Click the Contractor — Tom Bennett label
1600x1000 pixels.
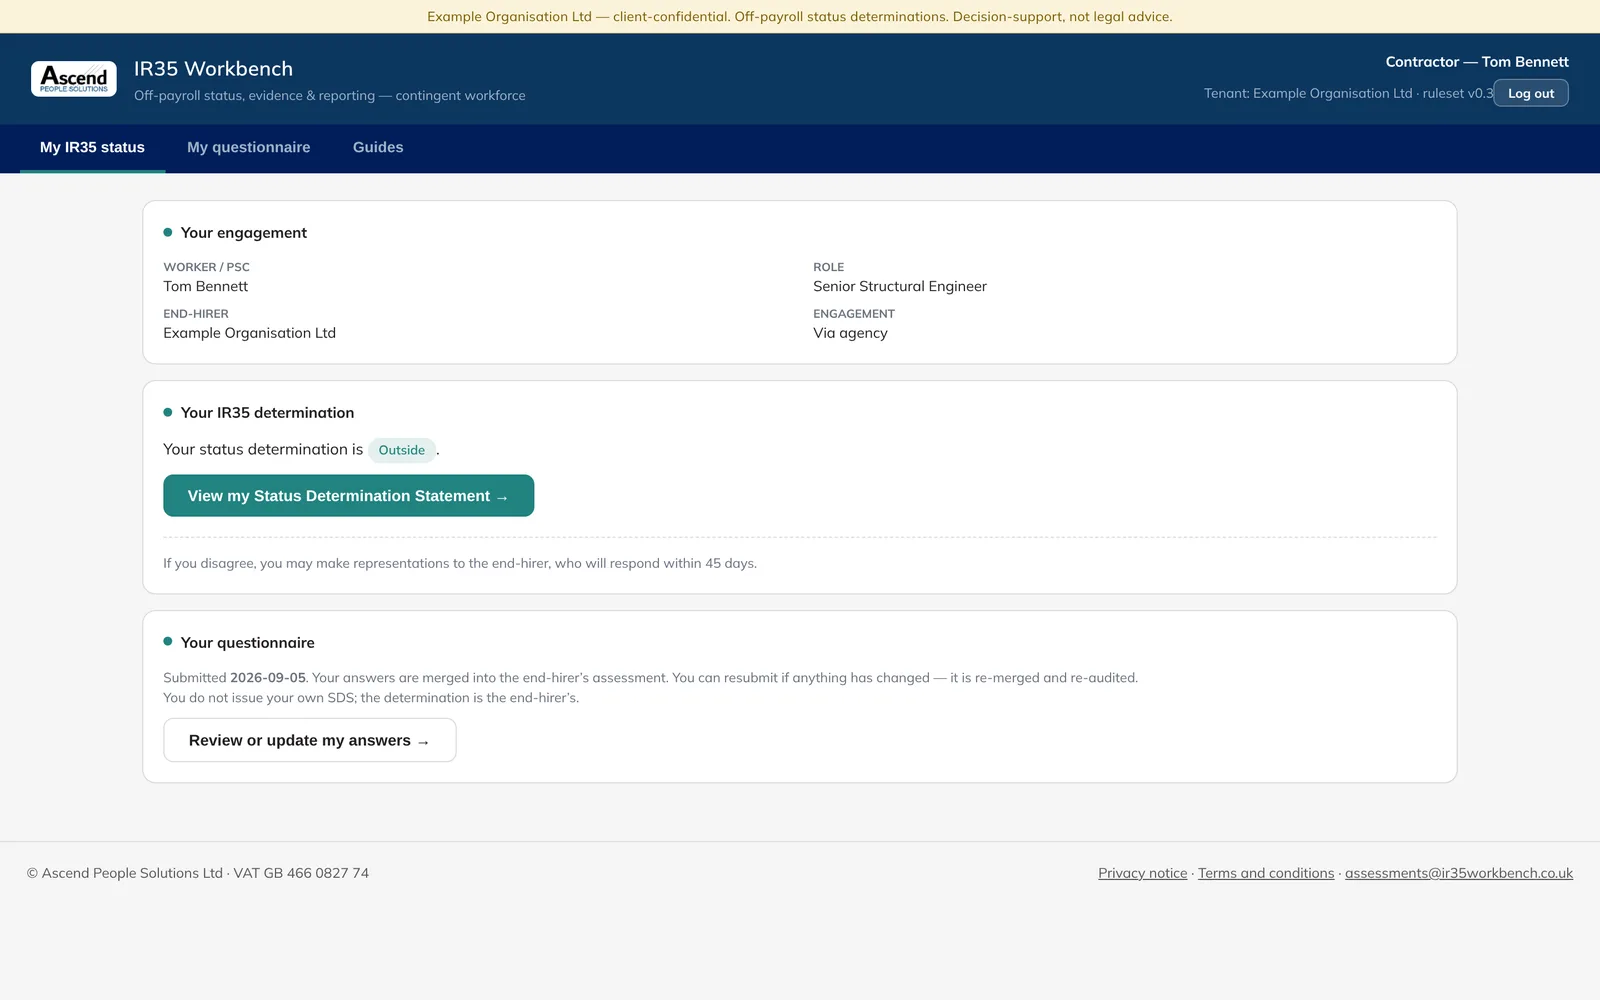tap(1477, 62)
